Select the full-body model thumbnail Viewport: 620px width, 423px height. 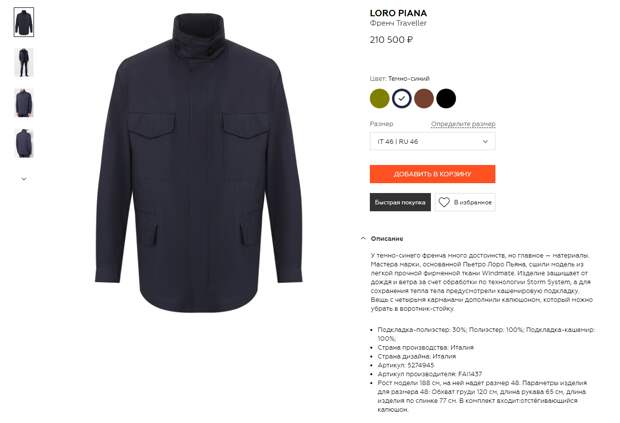(x=24, y=62)
